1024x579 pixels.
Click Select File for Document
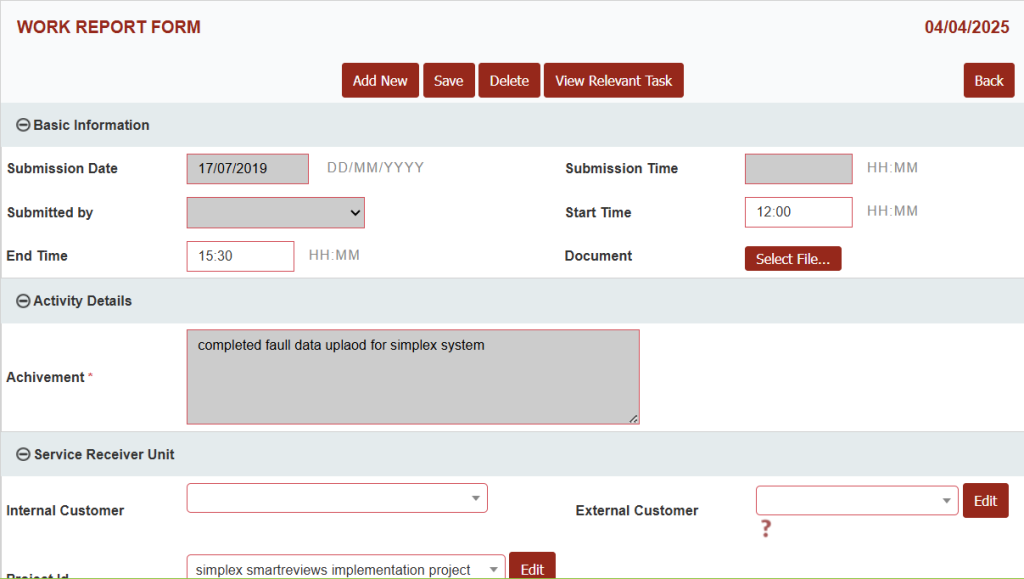pos(793,259)
